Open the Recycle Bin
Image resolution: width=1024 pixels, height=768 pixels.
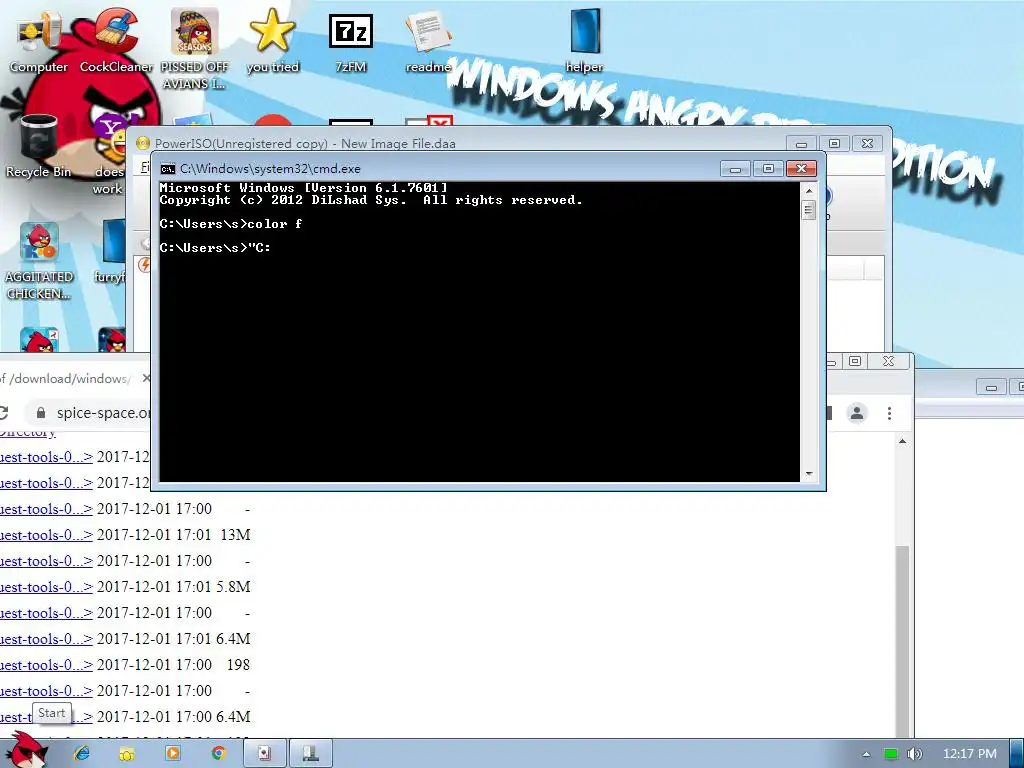[x=38, y=146]
